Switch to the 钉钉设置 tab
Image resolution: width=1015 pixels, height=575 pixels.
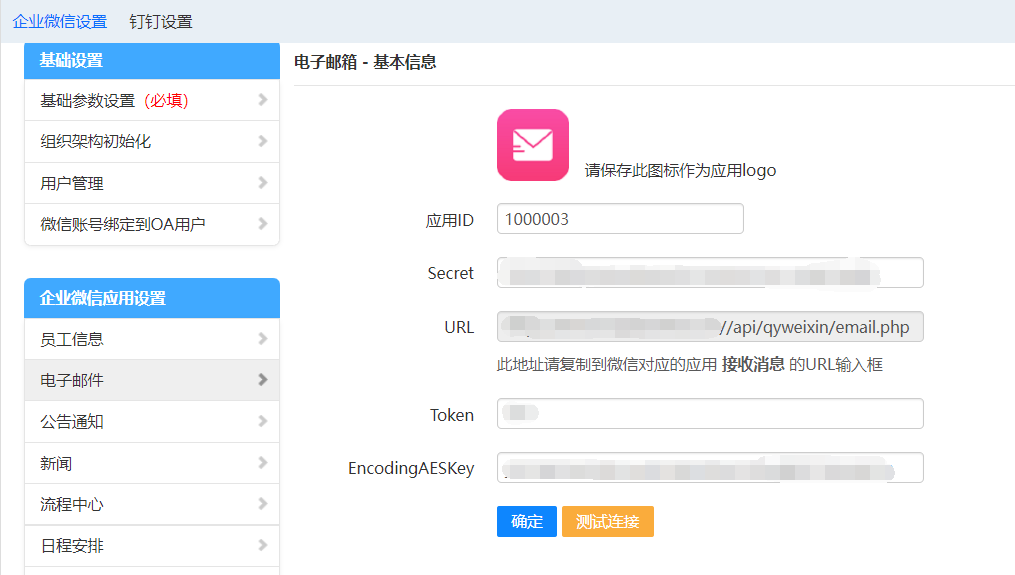coord(161,21)
